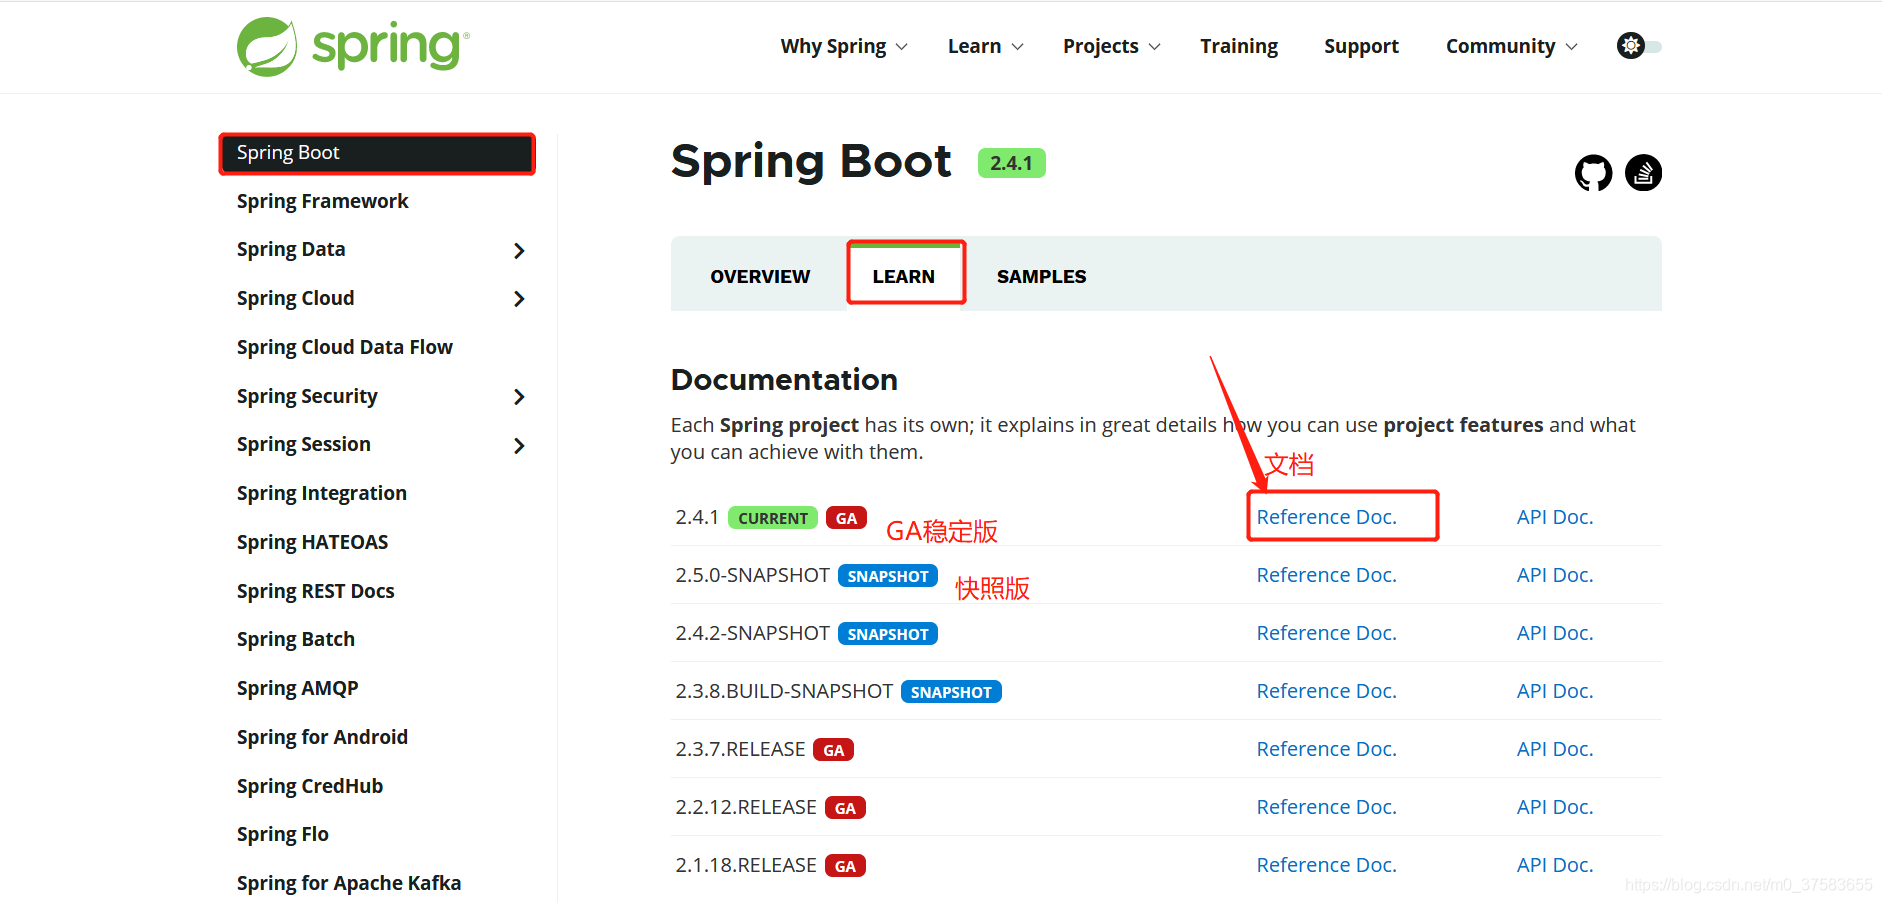Open Reference Doc. for 2.5.0-SNAPSHOT
The width and height of the screenshot is (1882, 903).
(1326, 575)
